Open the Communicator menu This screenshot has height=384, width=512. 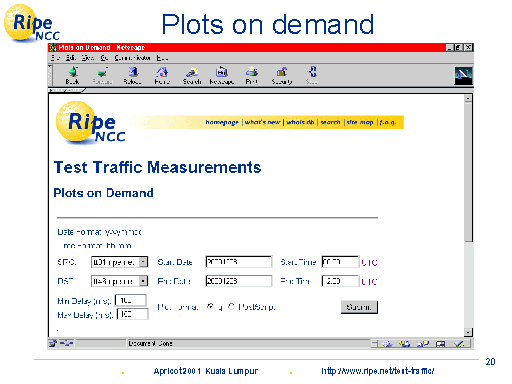point(132,58)
